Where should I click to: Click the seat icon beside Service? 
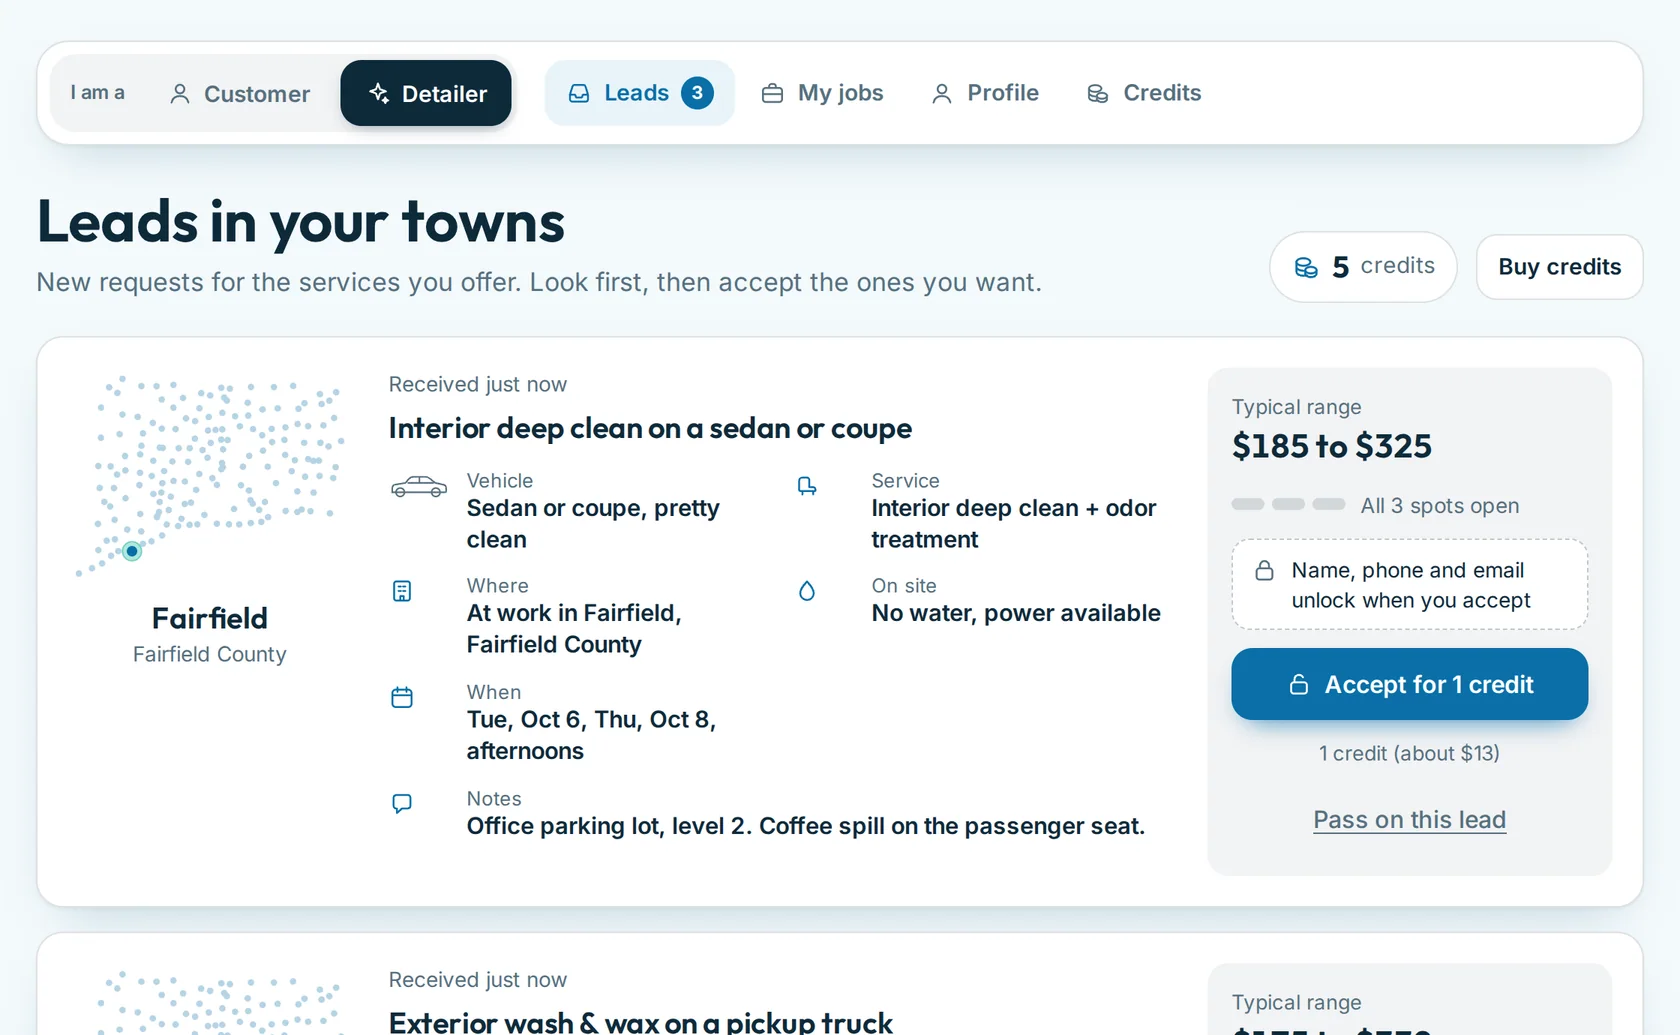807,486
